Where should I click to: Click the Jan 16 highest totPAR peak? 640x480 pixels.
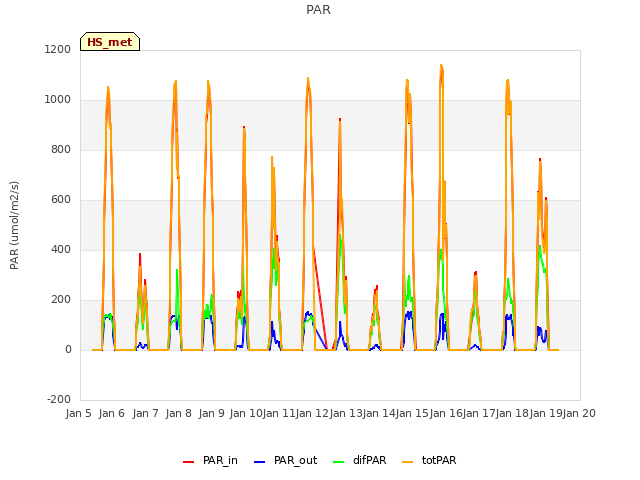(441, 66)
